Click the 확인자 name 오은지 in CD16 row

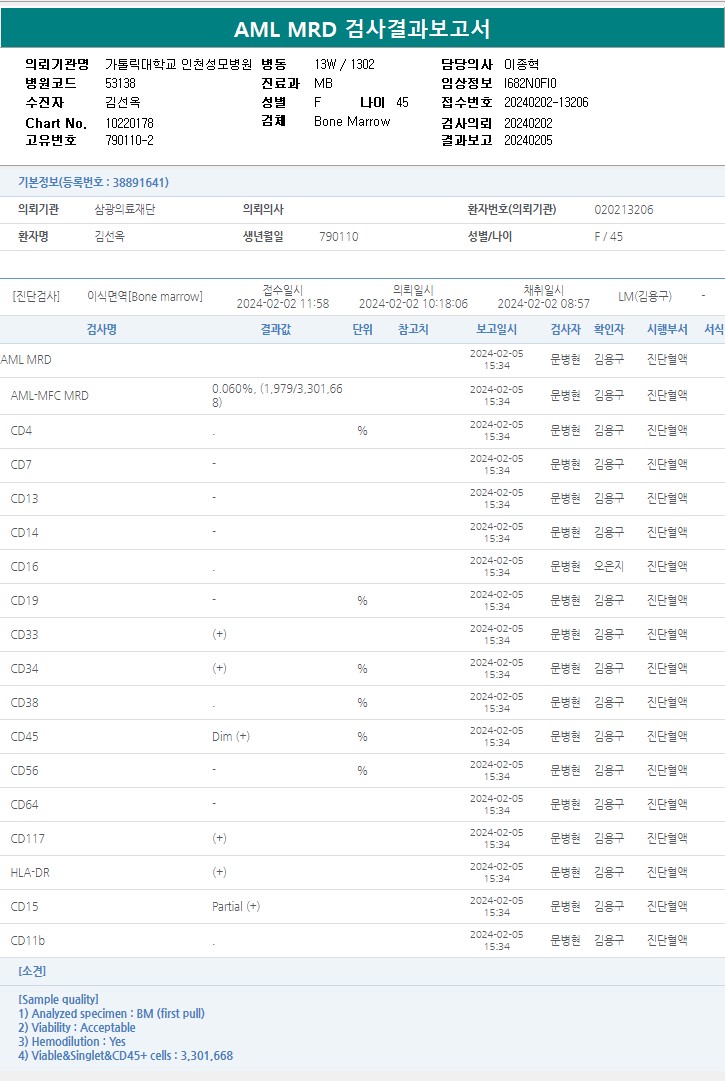pos(609,567)
